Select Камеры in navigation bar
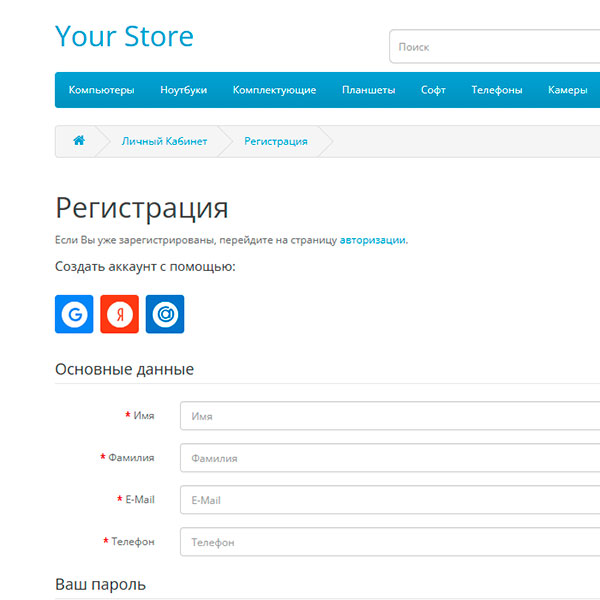Viewport: 600px width, 600px height. [x=567, y=90]
